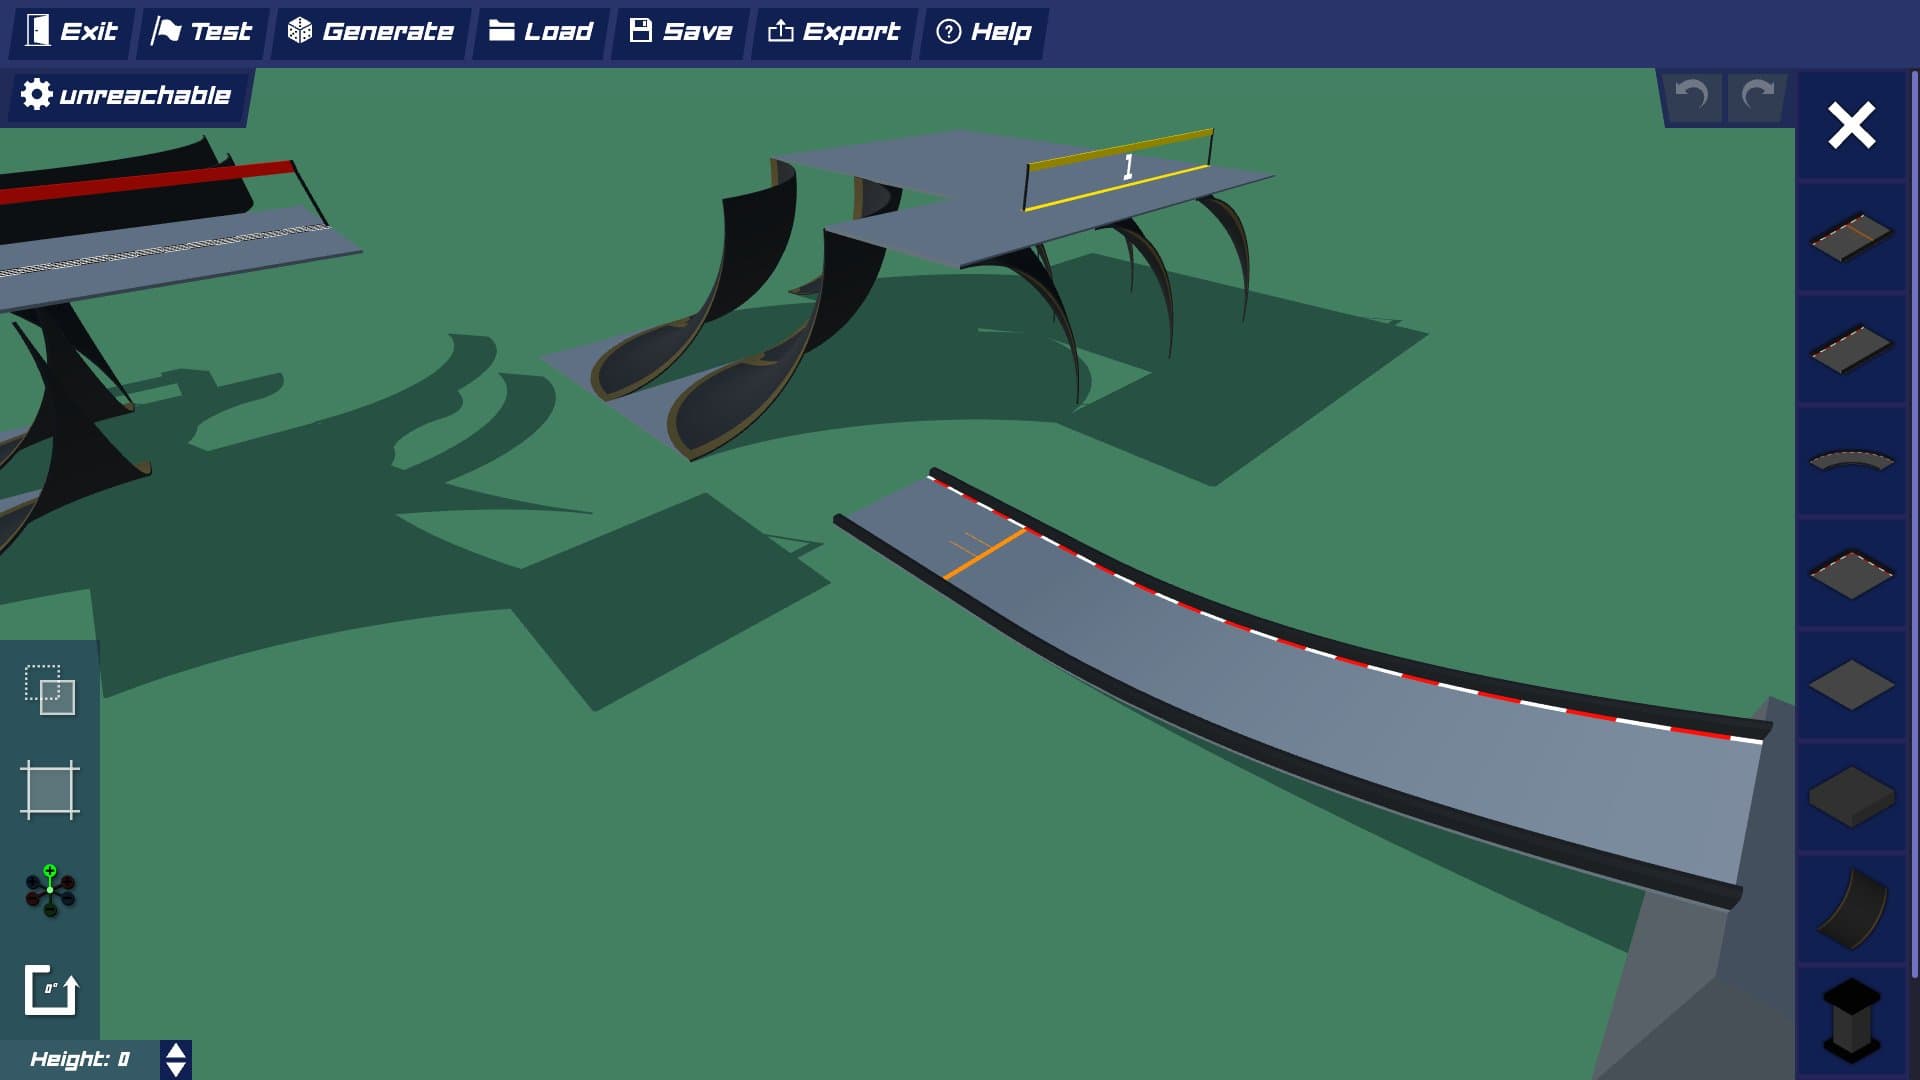
Task: Decrease the Height value
Action: pos(176,1069)
